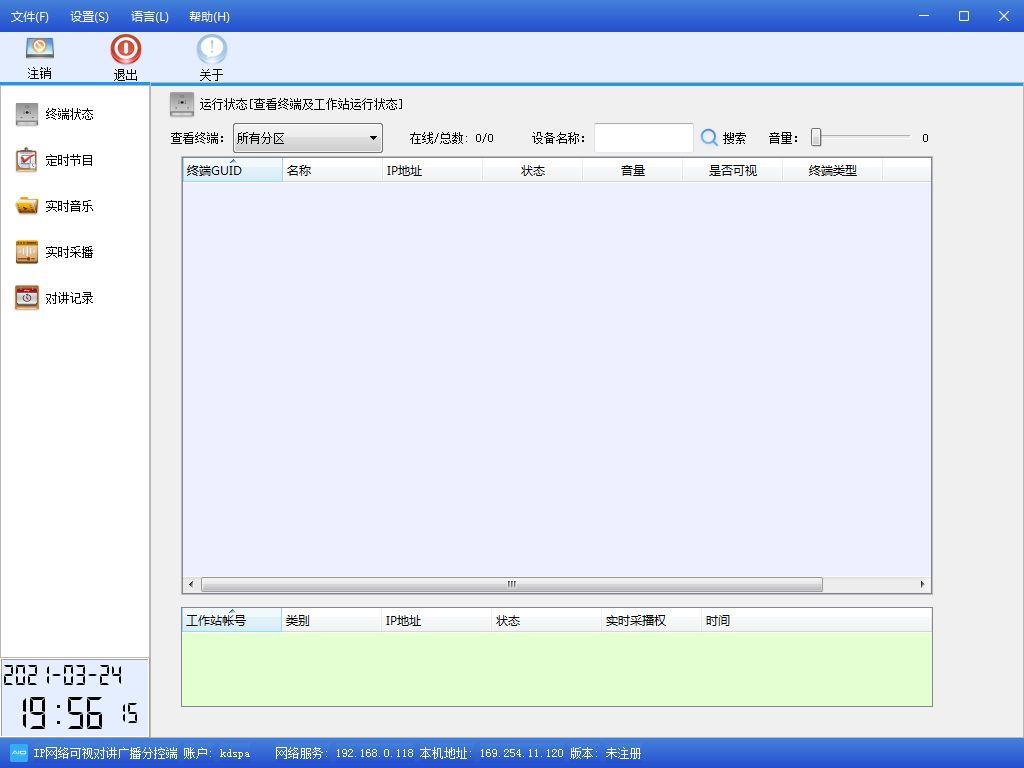Click the magnifier search icon
The image size is (1024, 768).
[x=708, y=137]
